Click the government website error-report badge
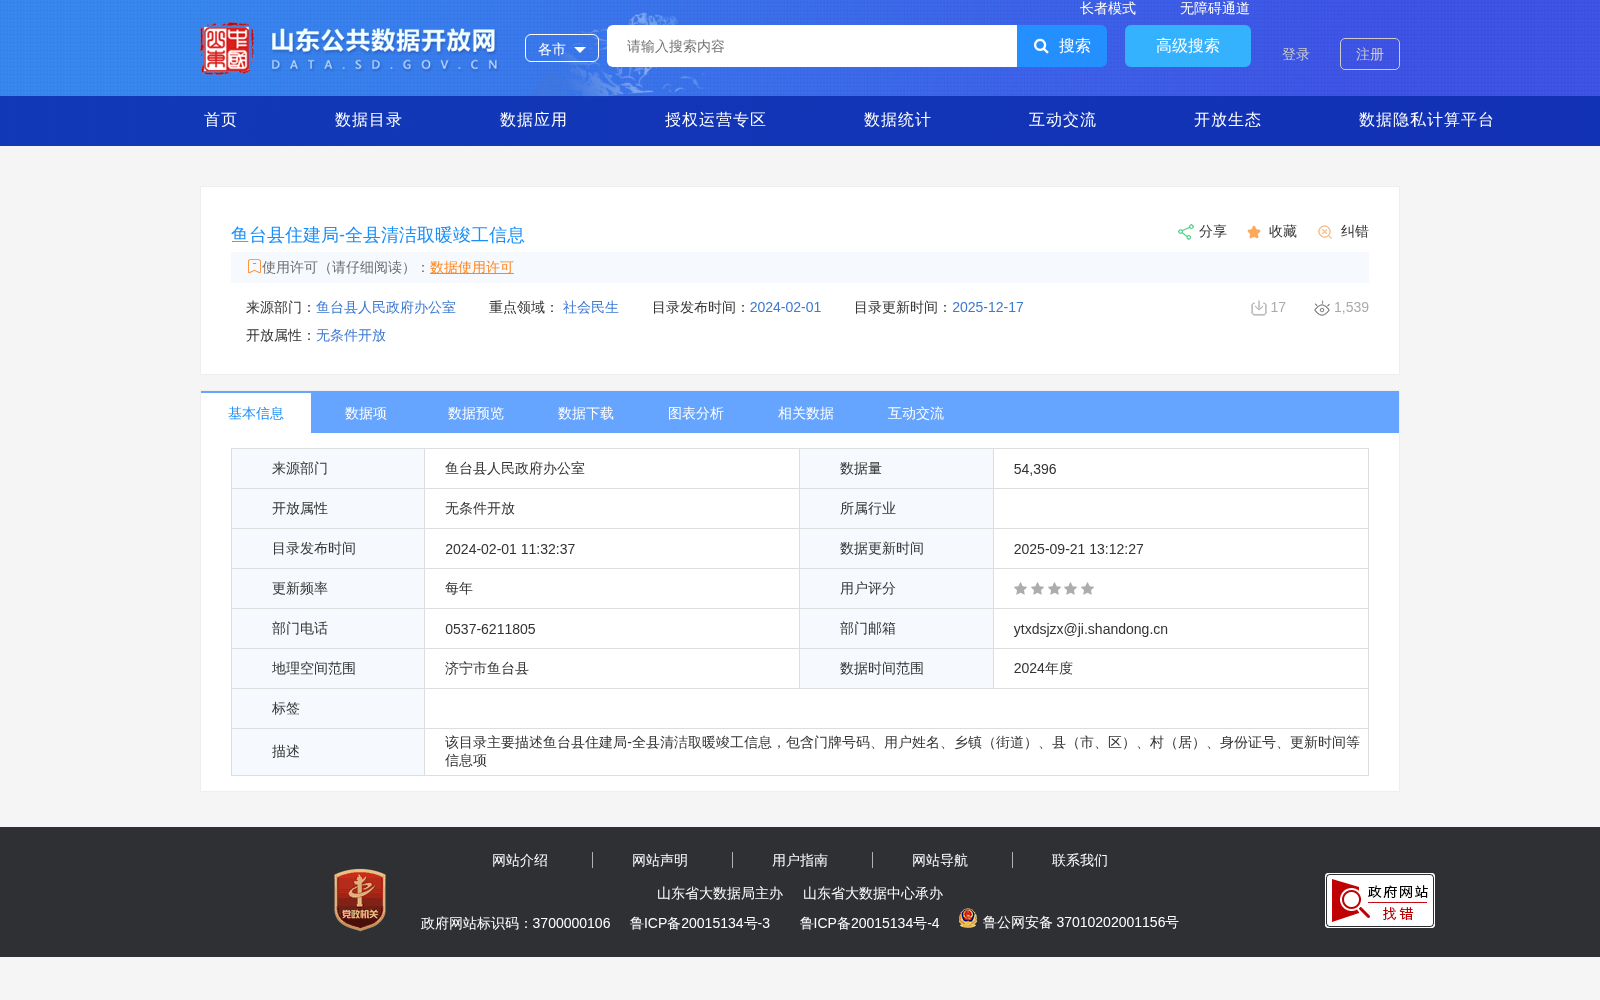Screen dimensions: 1600x1000 (1380, 900)
